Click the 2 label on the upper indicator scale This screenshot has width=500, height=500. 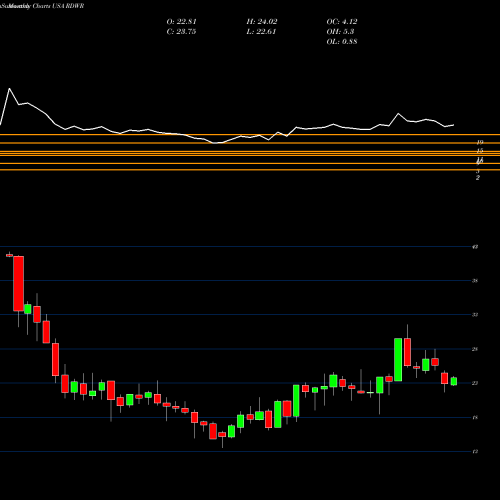coord(478,178)
